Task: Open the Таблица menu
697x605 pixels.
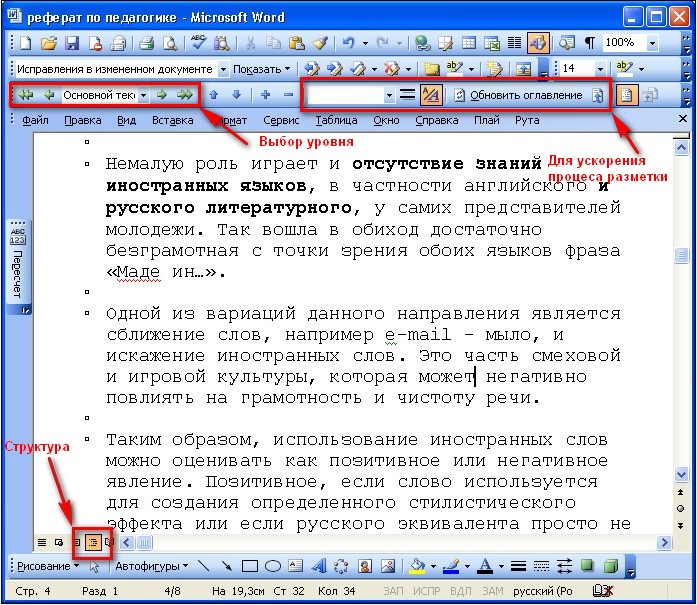Action: click(x=336, y=120)
